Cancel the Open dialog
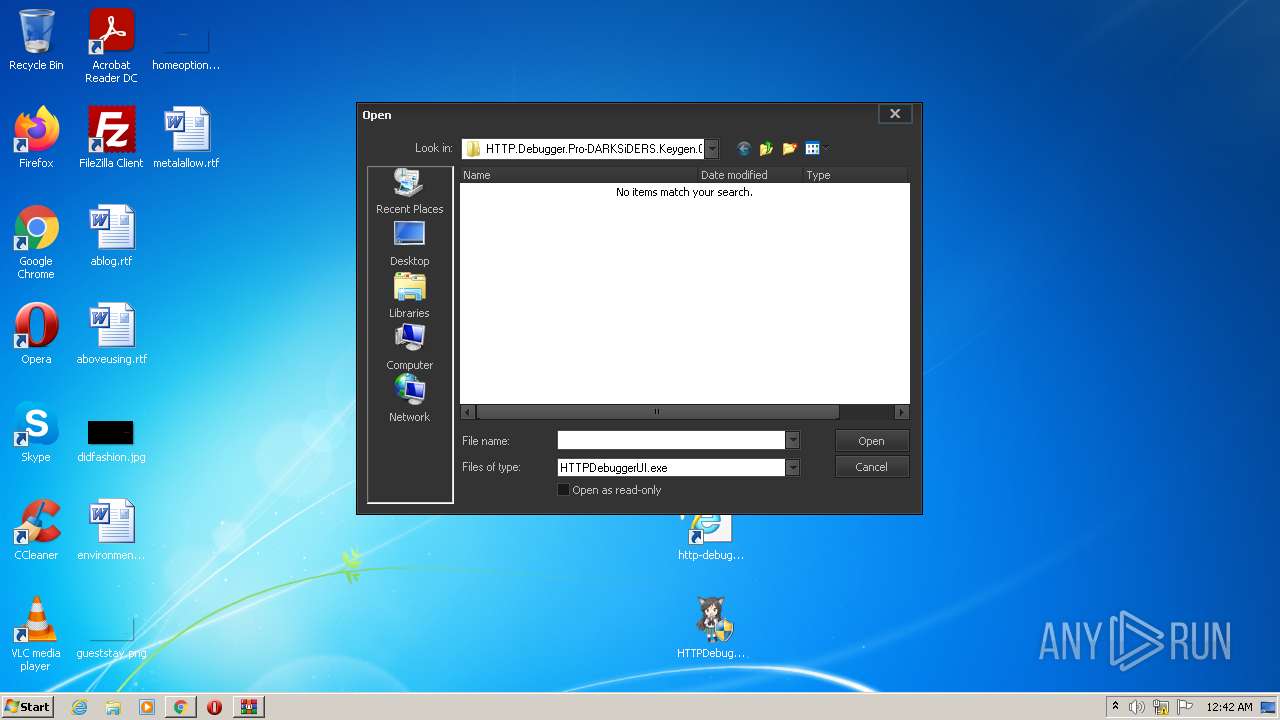This screenshot has width=1280, height=720. click(871, 467)
